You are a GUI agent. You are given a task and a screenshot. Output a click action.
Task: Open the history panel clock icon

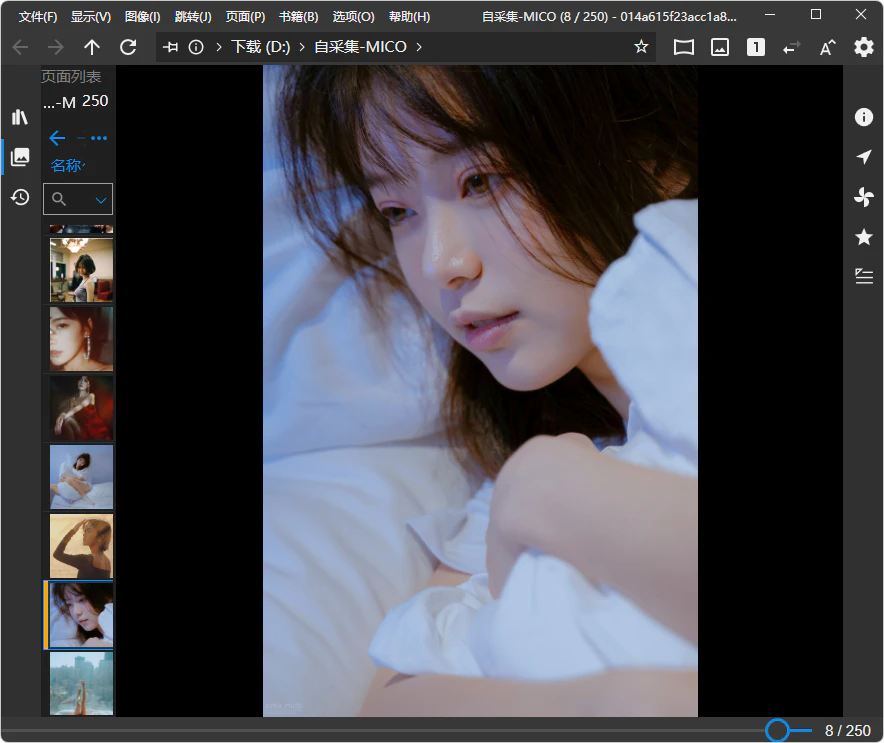[20, 197]
